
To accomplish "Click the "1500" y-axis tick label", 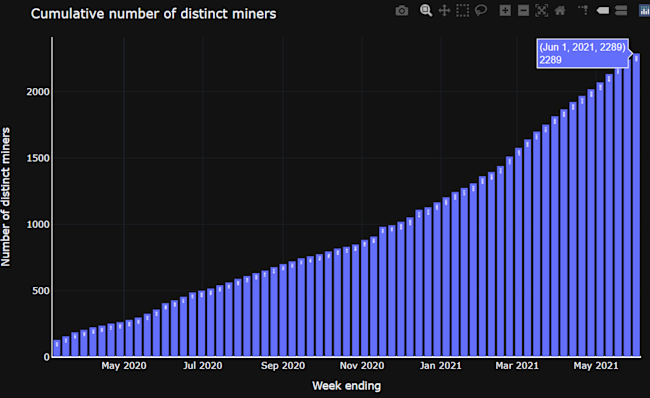I will click(x=38, y=158).
